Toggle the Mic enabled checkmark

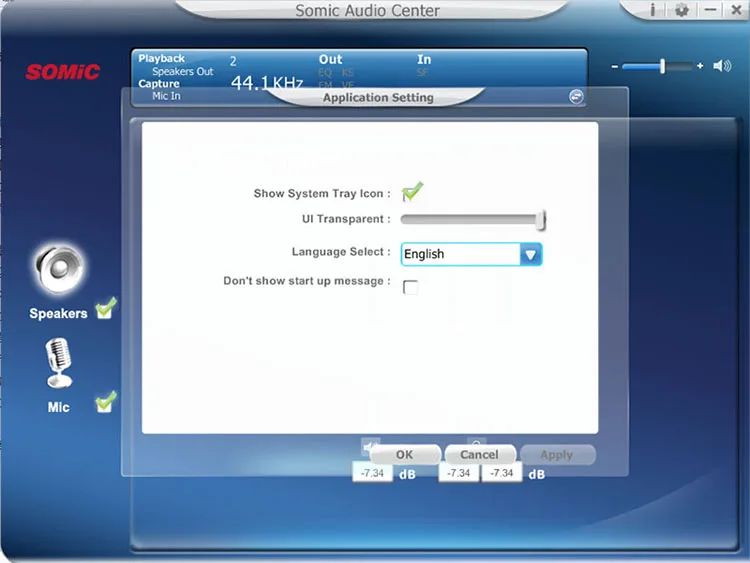106,402
